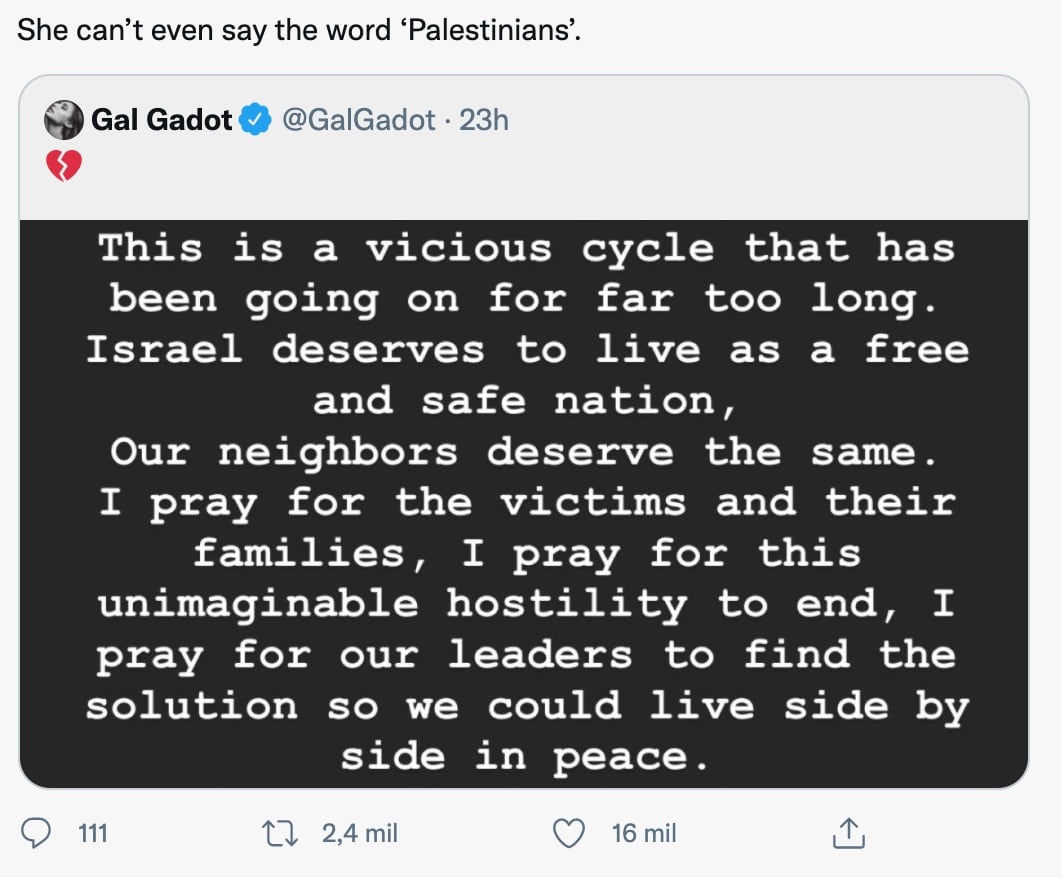Click the reply speech bubble icon

pyautogui.click(x=36, y=833)
